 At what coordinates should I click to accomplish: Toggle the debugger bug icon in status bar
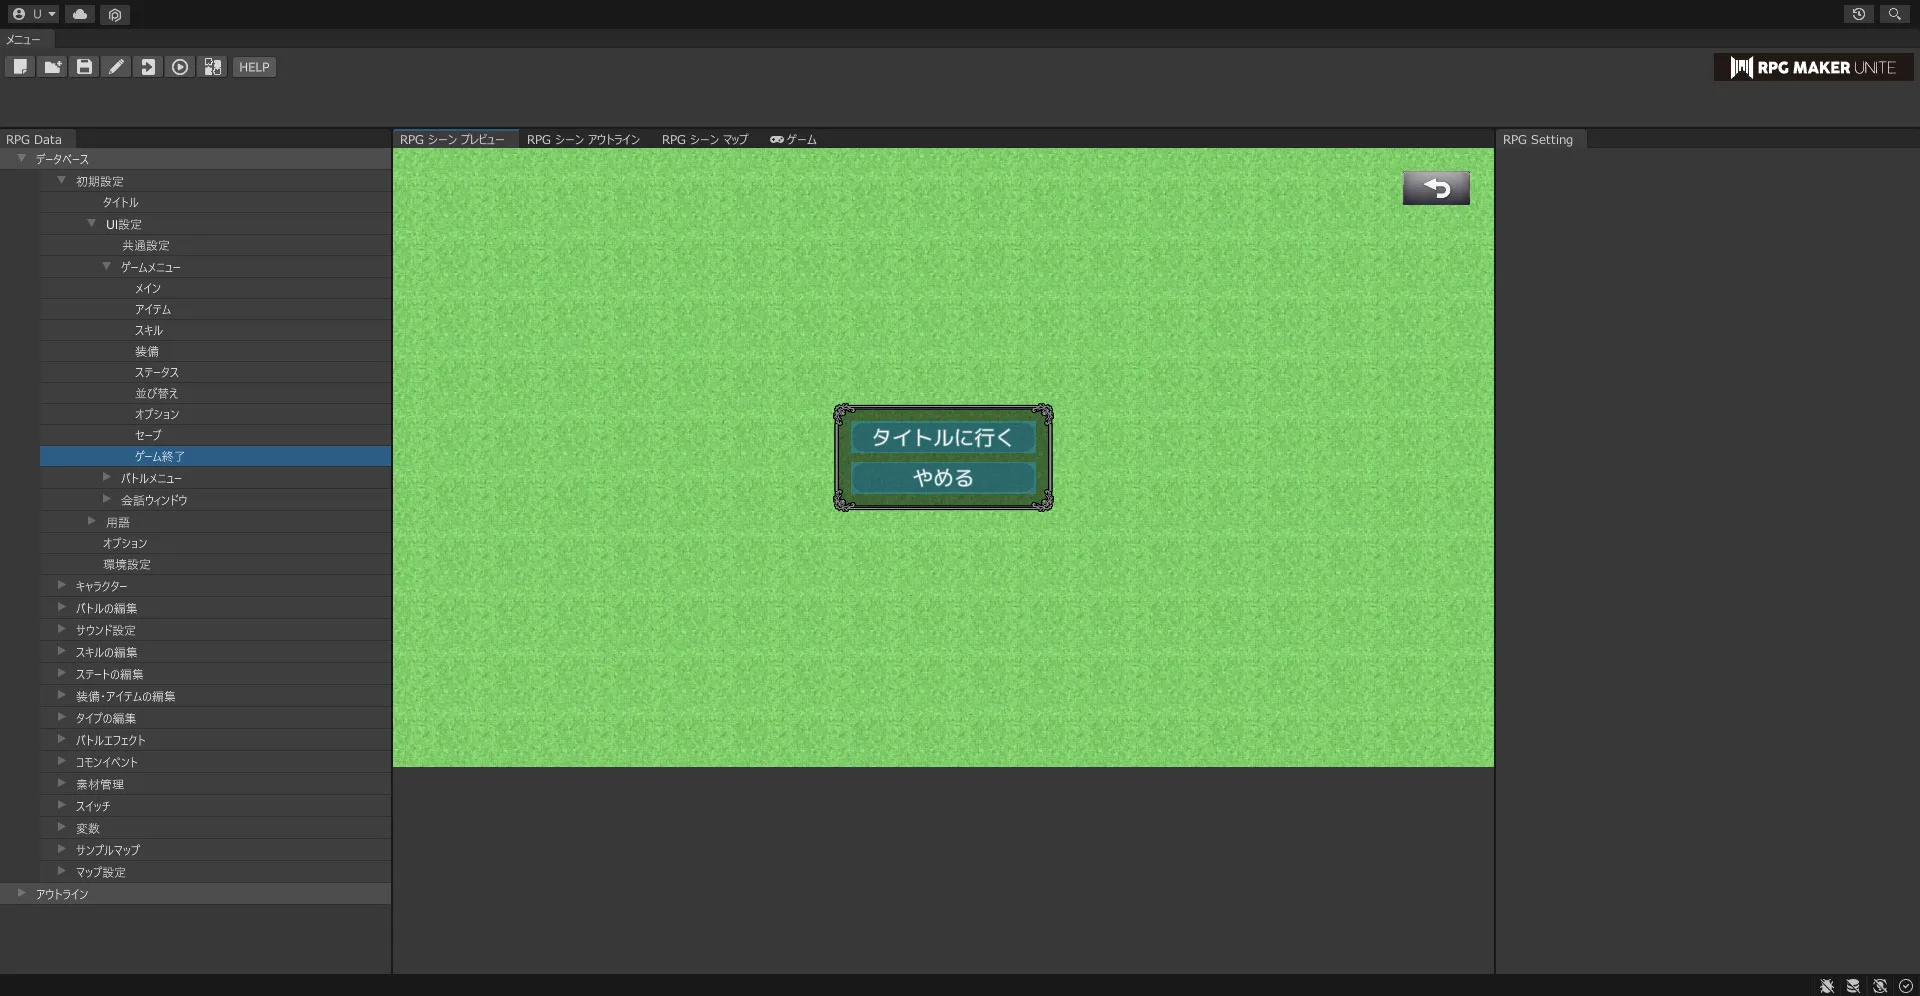coord(1827,986)
